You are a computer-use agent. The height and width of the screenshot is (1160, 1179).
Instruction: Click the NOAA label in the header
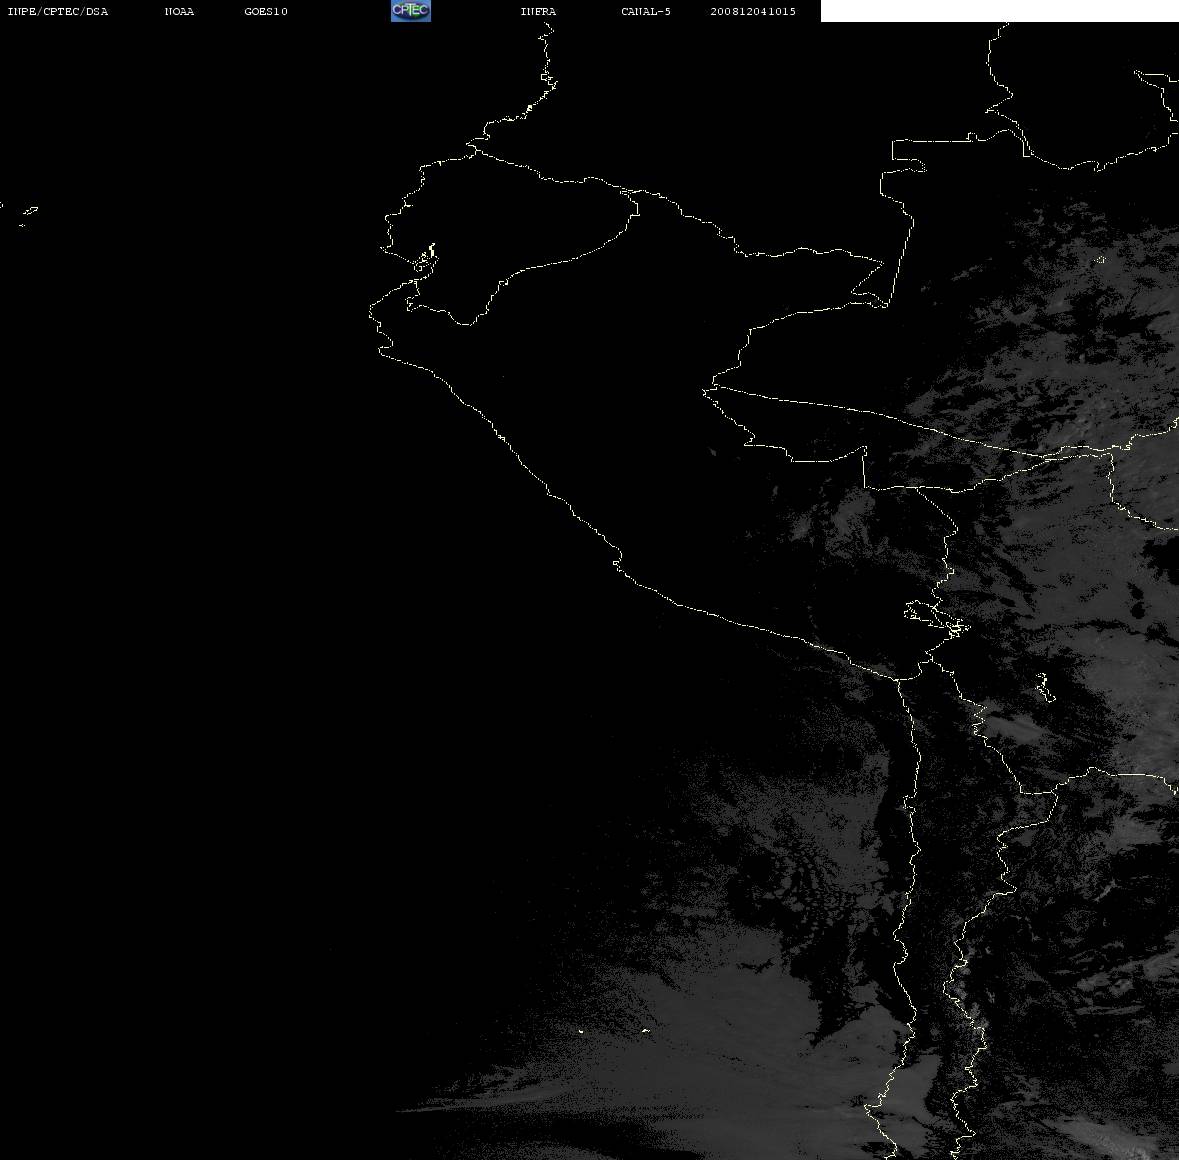pyautogui.click(x=179, y=11)
